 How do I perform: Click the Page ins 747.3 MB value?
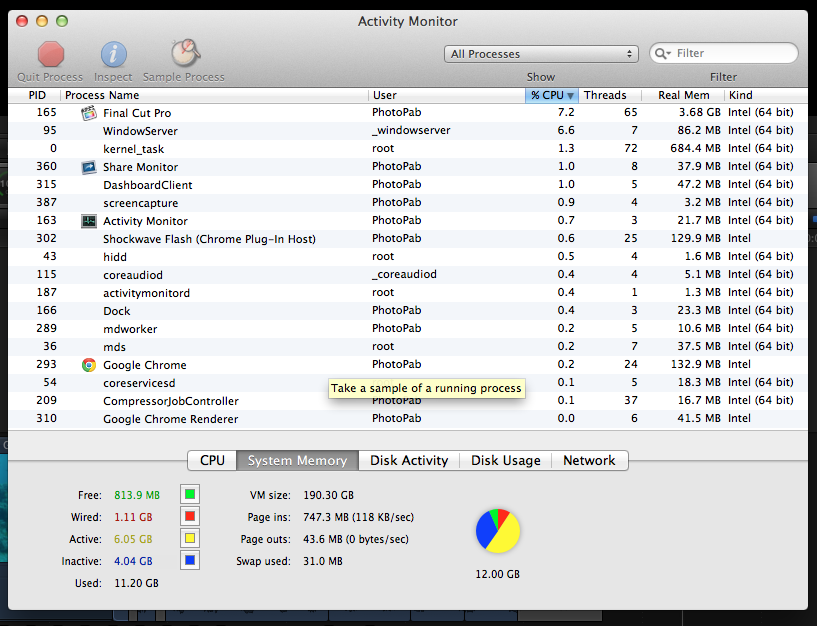click(x=358, y=517)
